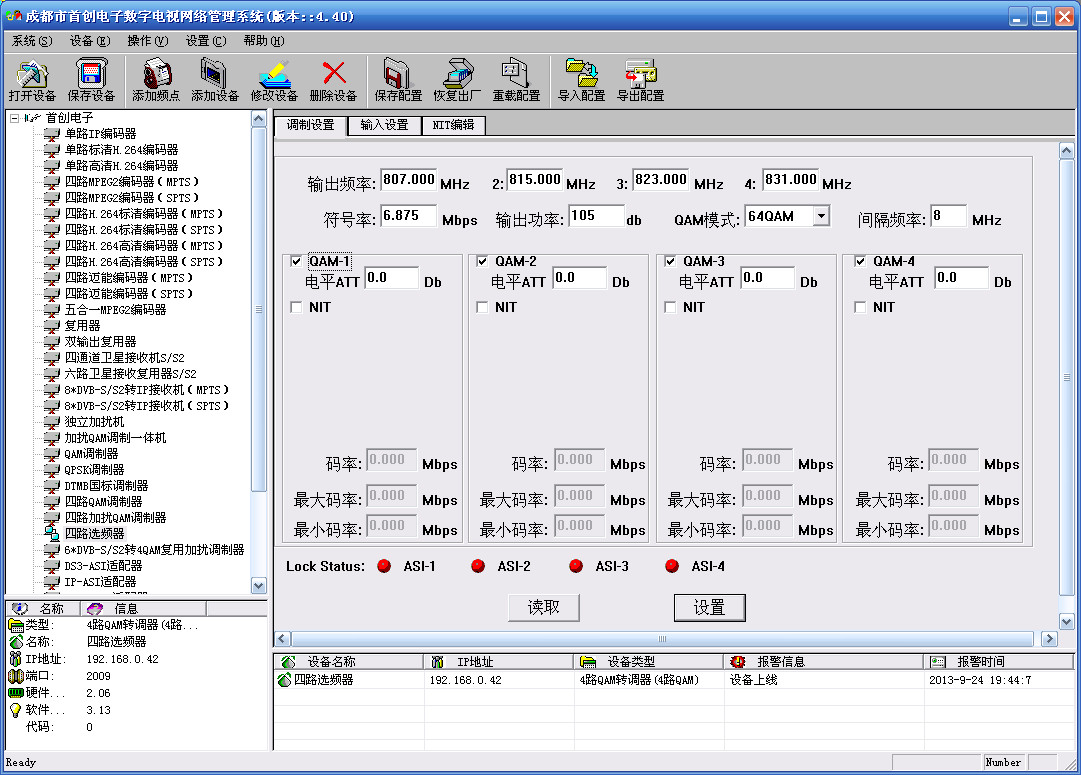
Task: Click the 报警信息 column header icon
Action: point(738,662)
